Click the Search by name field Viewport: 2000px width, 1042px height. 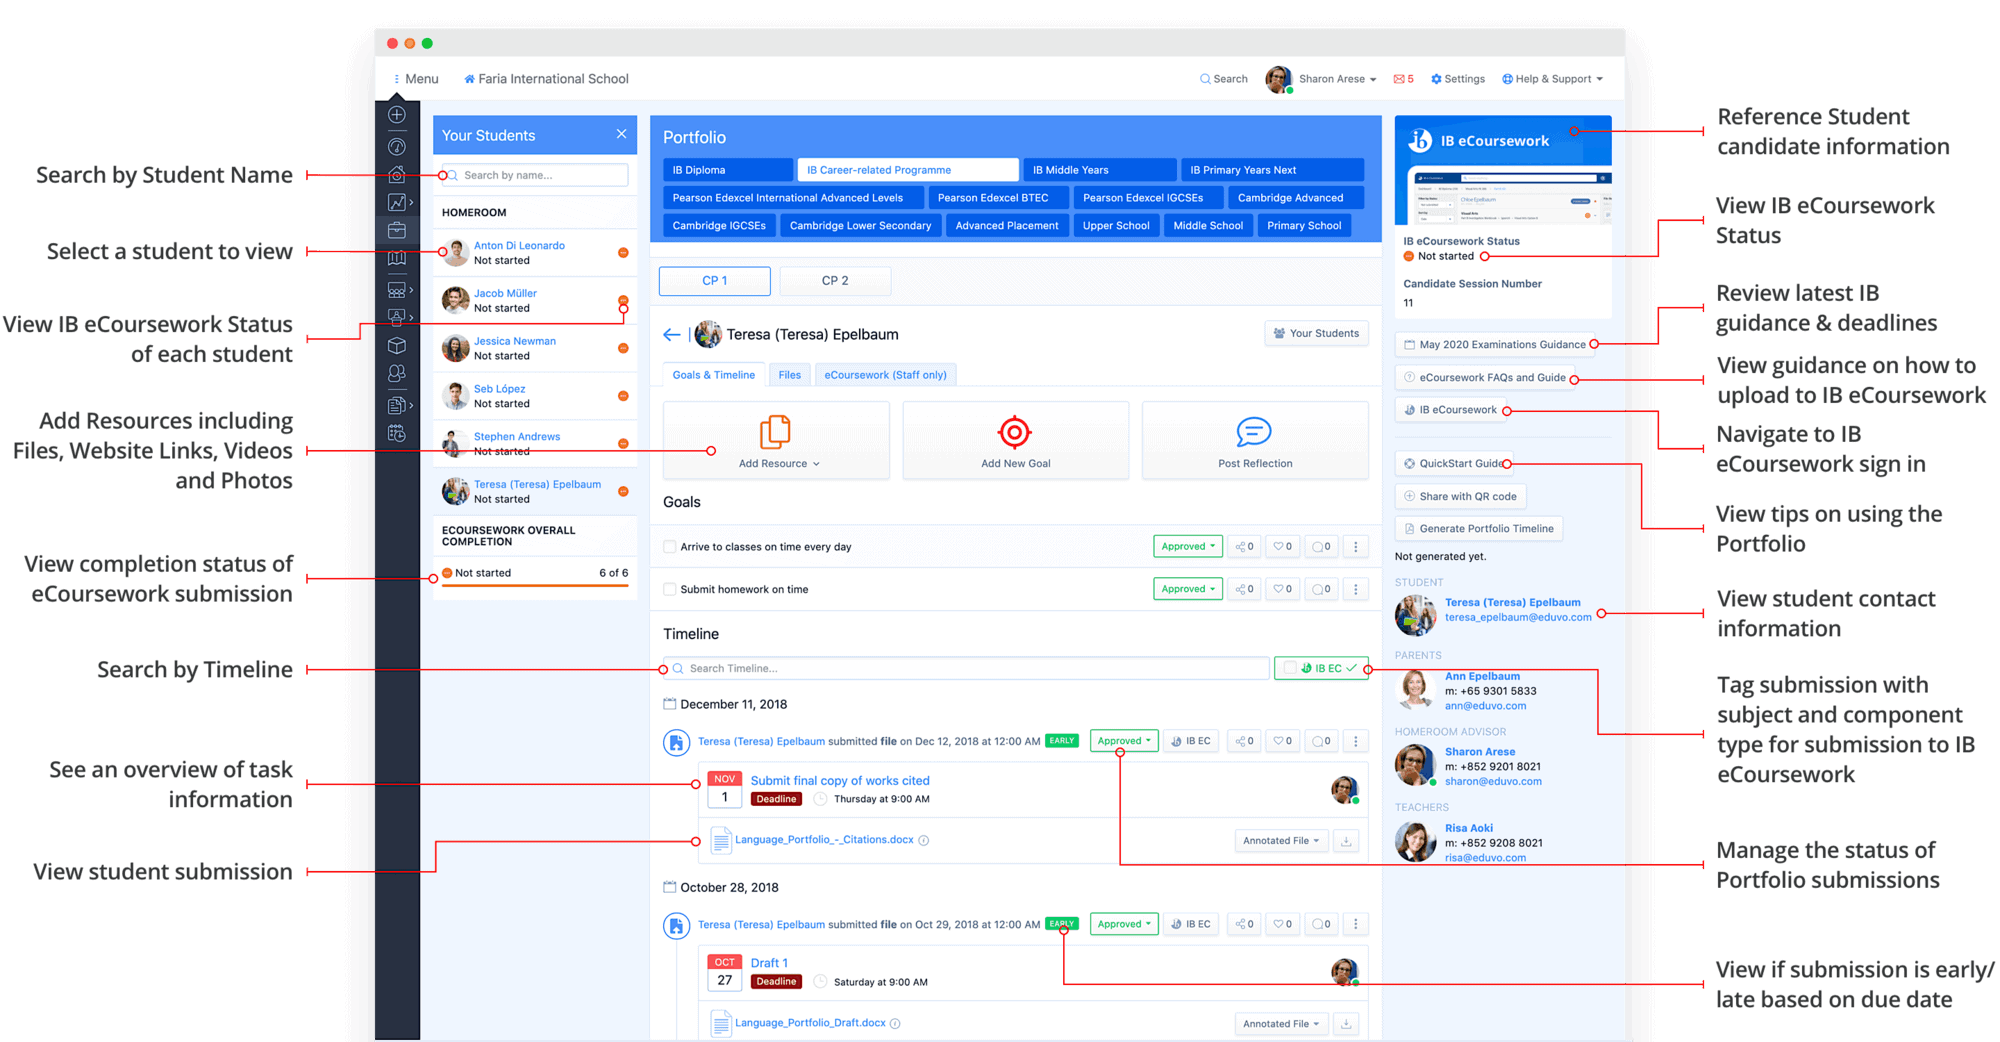[535, 175]
